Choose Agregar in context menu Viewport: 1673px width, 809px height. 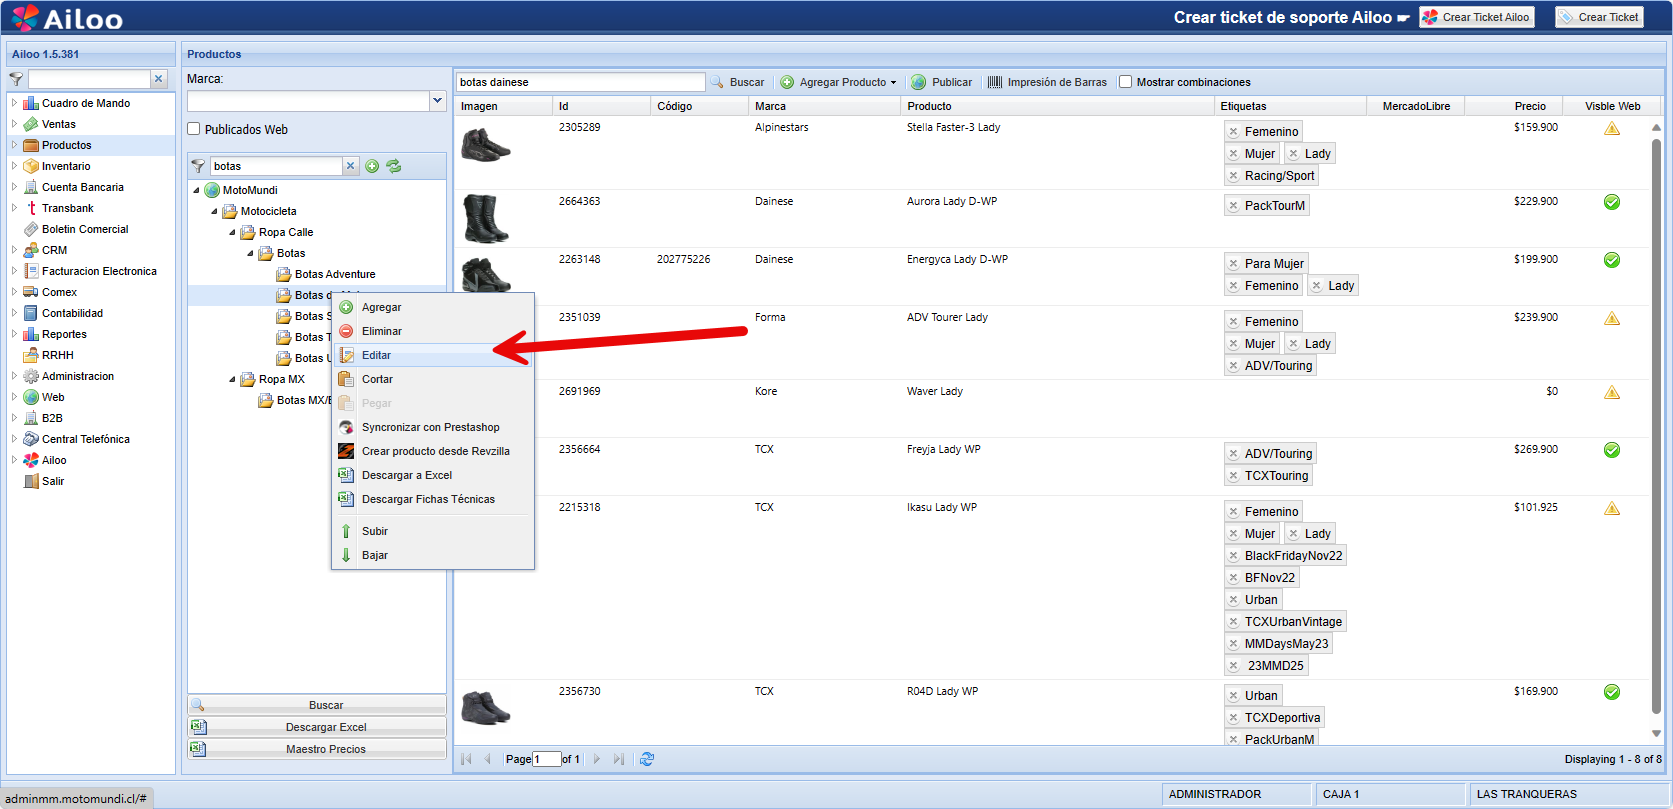[x=433, y=307]
